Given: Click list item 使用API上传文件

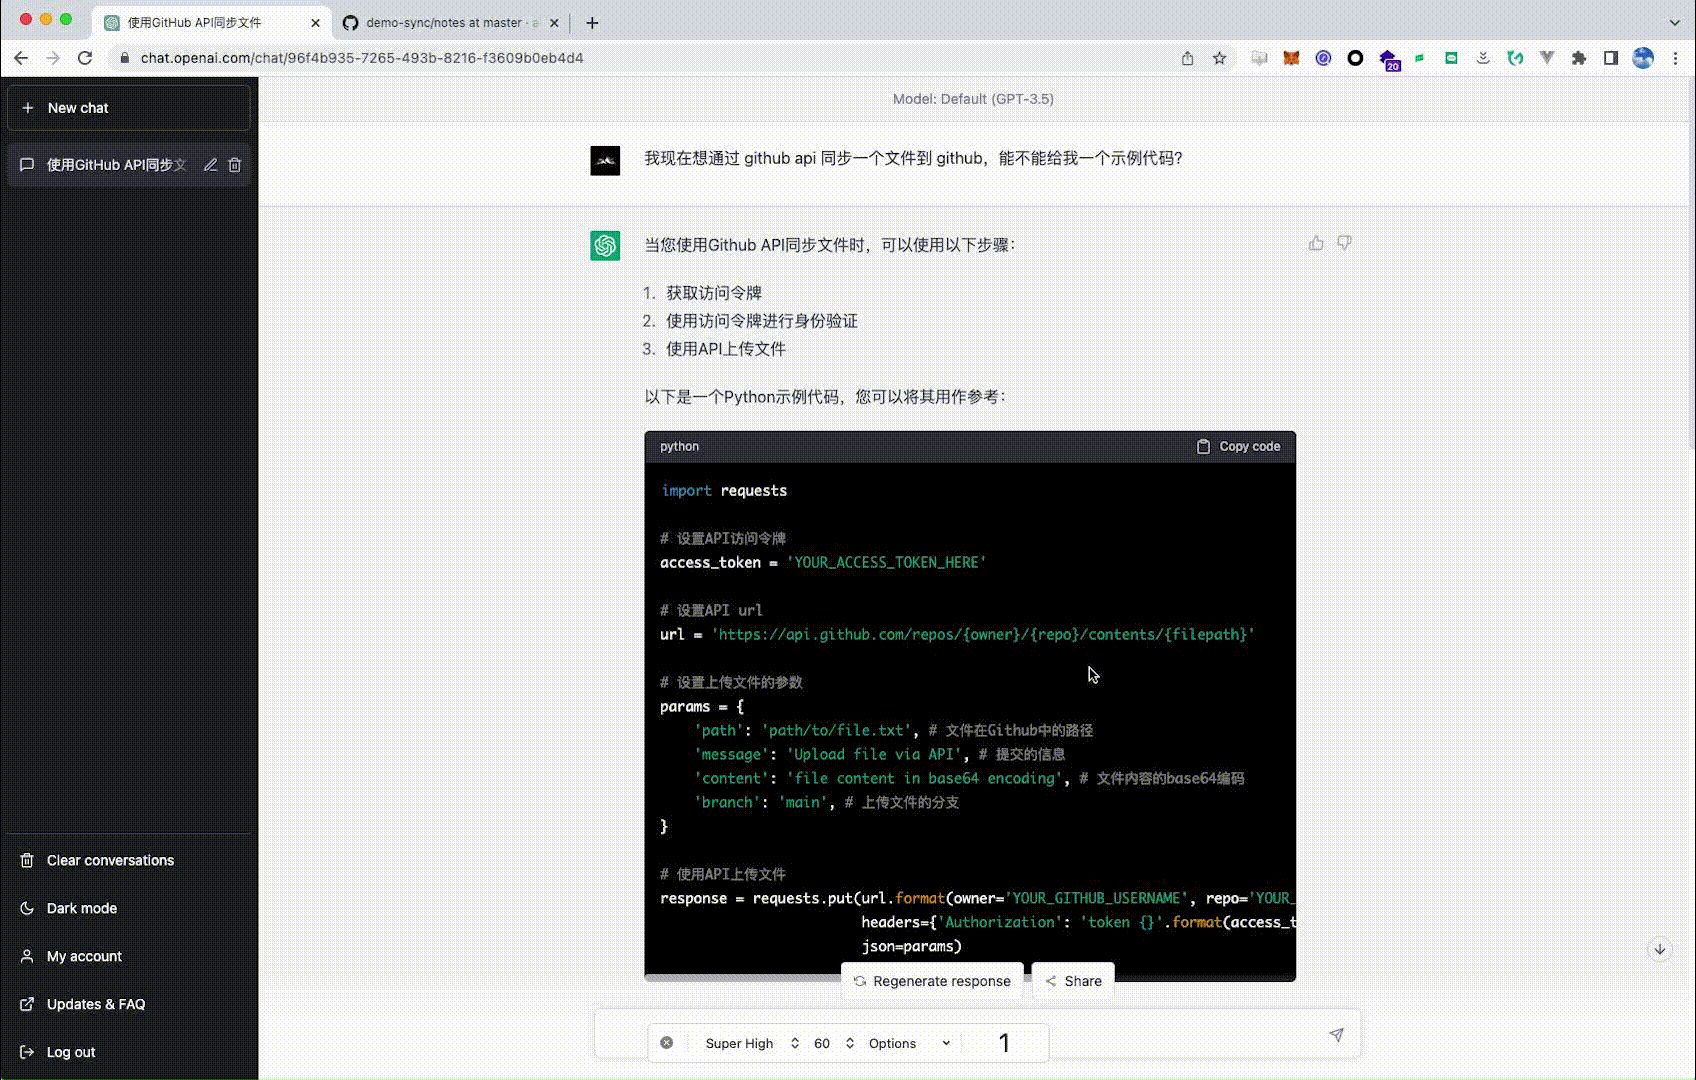Looking at the screenshot, I should click(726, 349).
